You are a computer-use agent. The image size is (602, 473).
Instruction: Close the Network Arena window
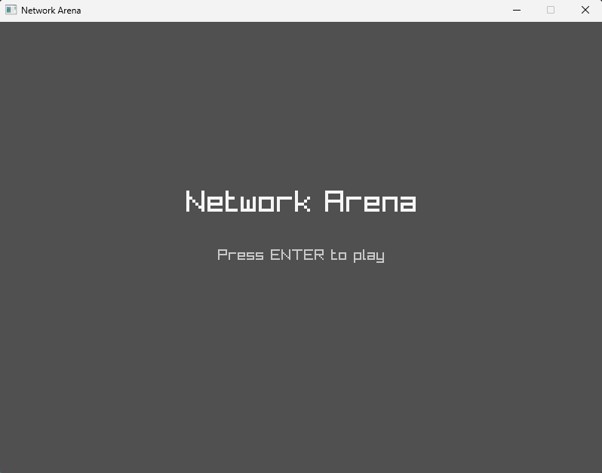585,10
